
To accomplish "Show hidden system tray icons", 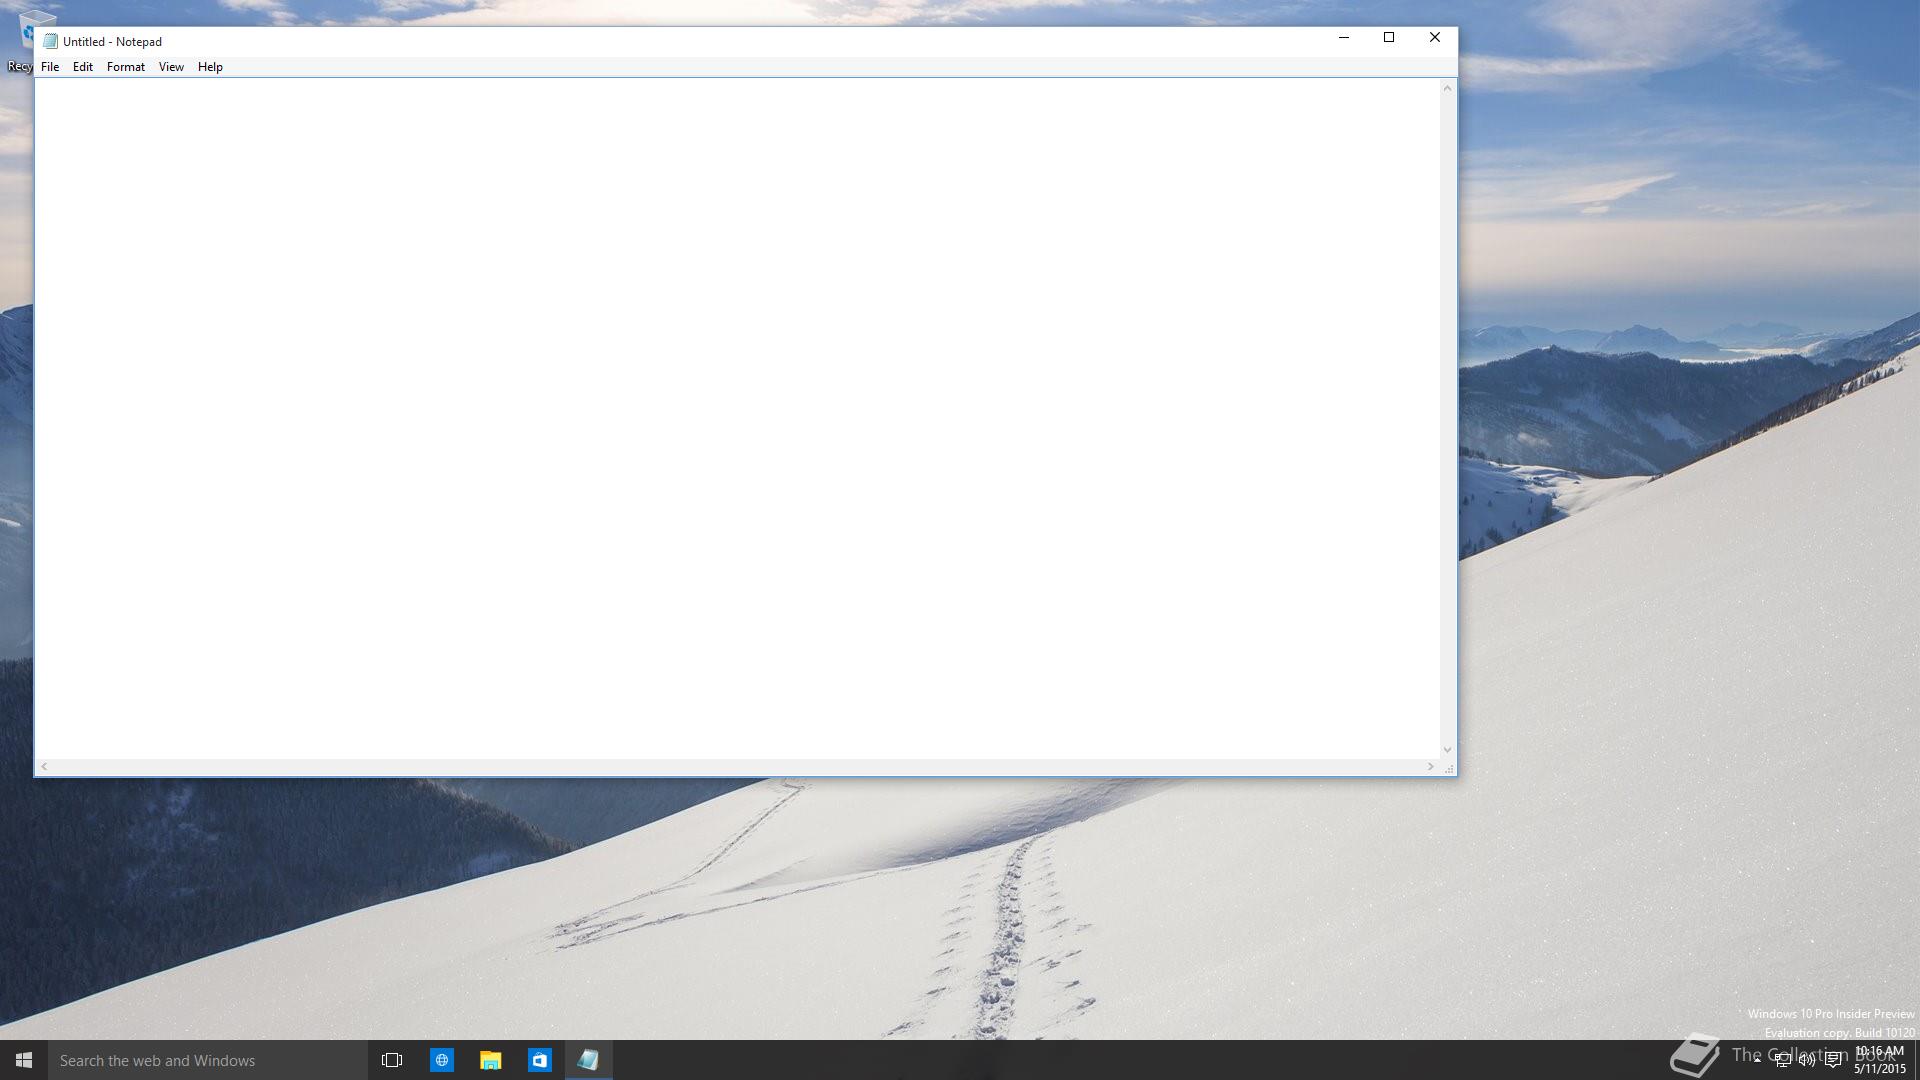I will [1757, 1060].
